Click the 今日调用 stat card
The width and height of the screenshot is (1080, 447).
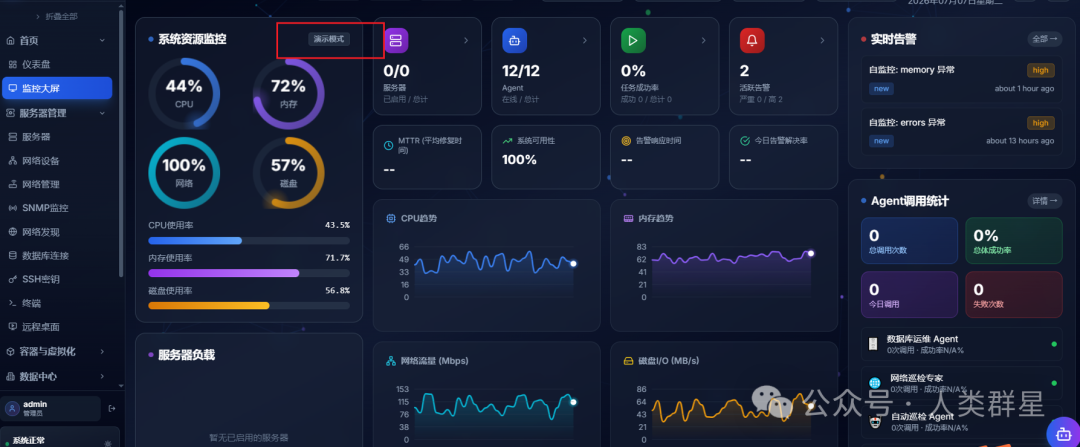point(909,294)
